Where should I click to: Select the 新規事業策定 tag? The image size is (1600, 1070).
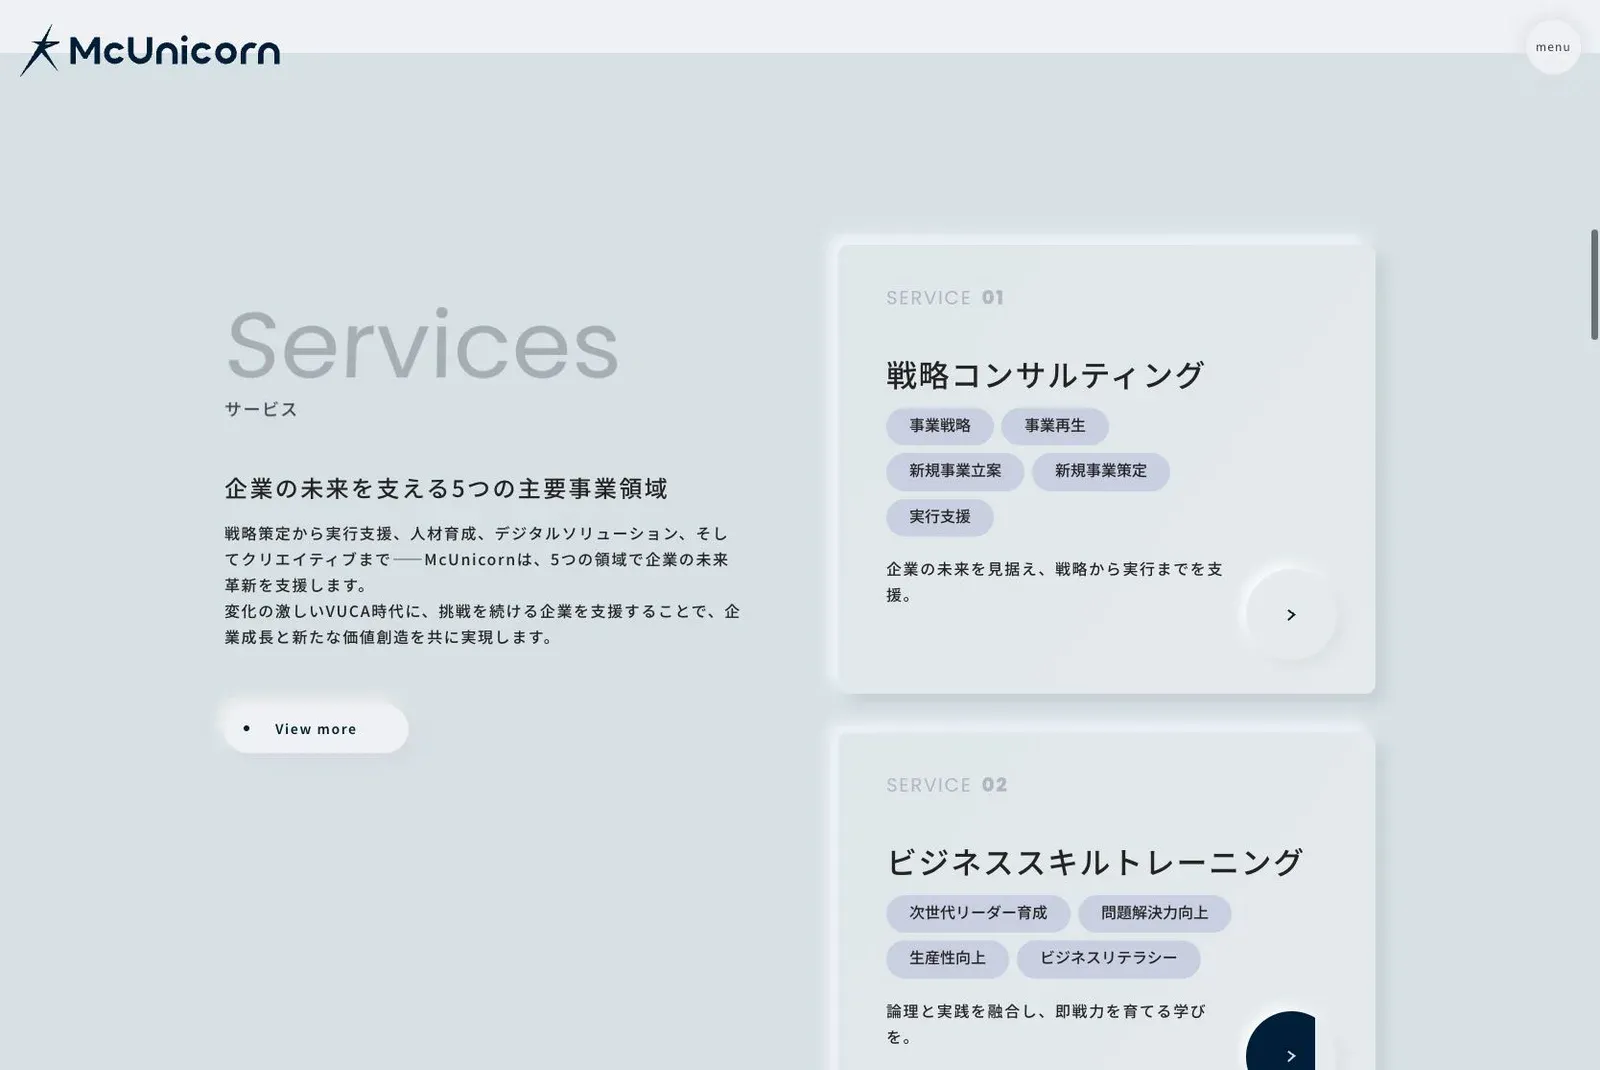1101,471
